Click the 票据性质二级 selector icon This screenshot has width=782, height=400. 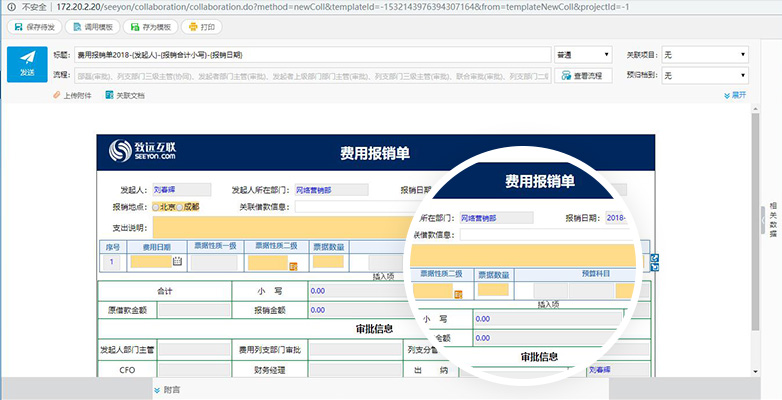(293, 265)
